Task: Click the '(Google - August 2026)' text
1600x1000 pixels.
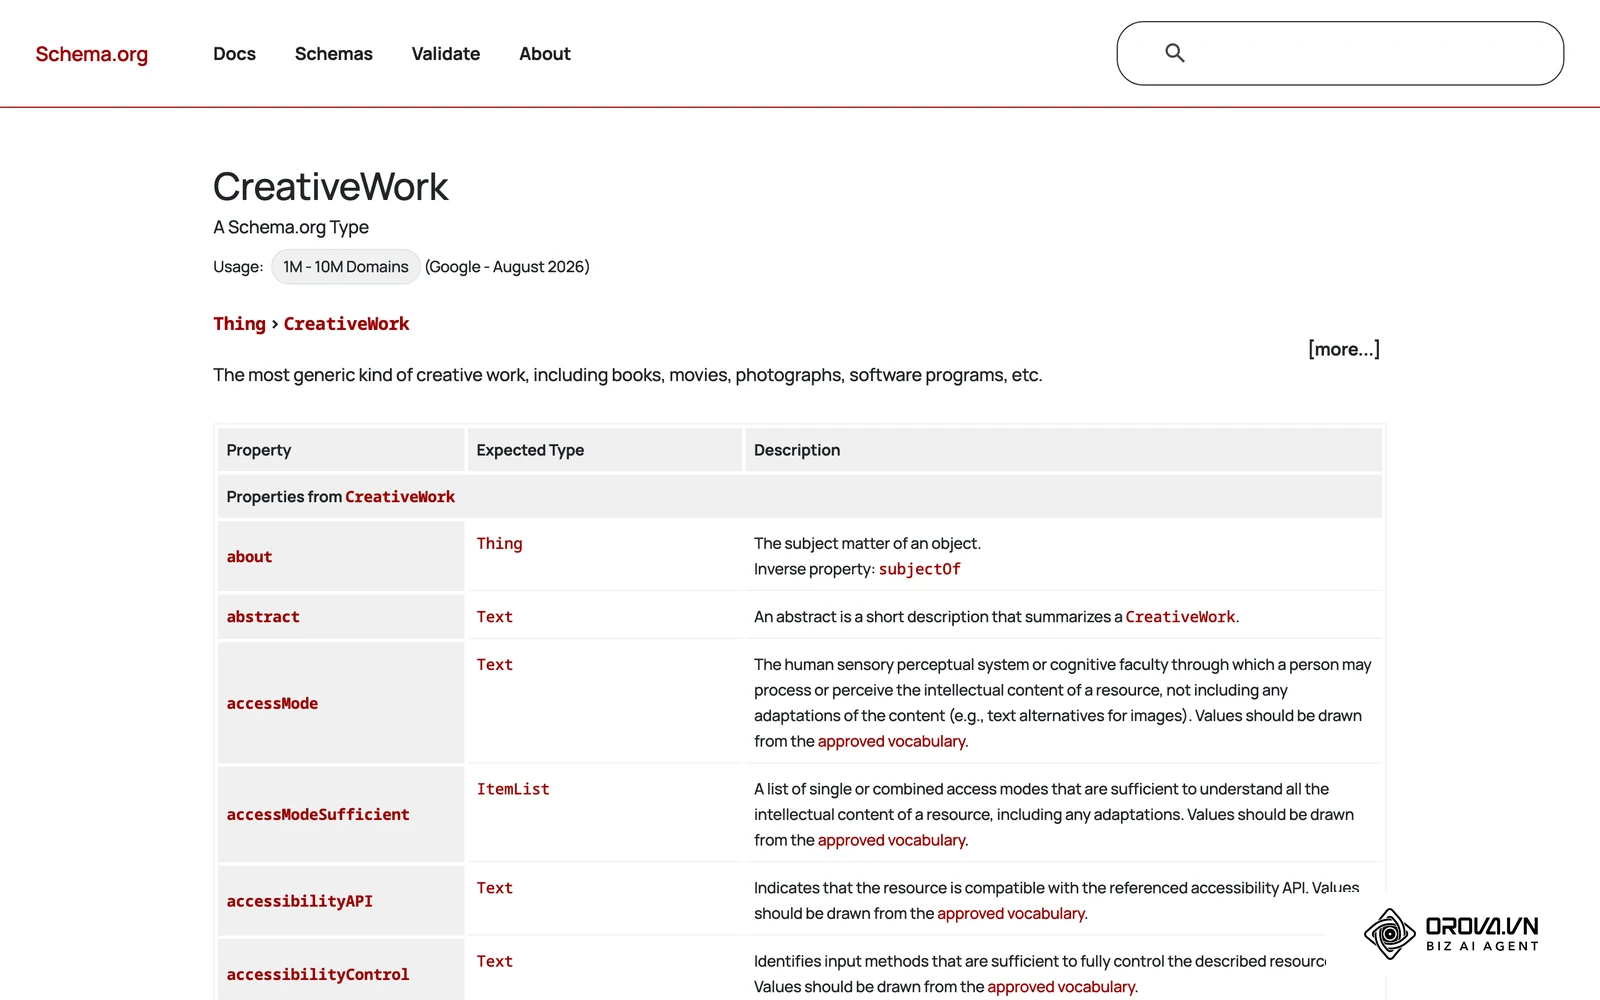Action: [507, 267]
